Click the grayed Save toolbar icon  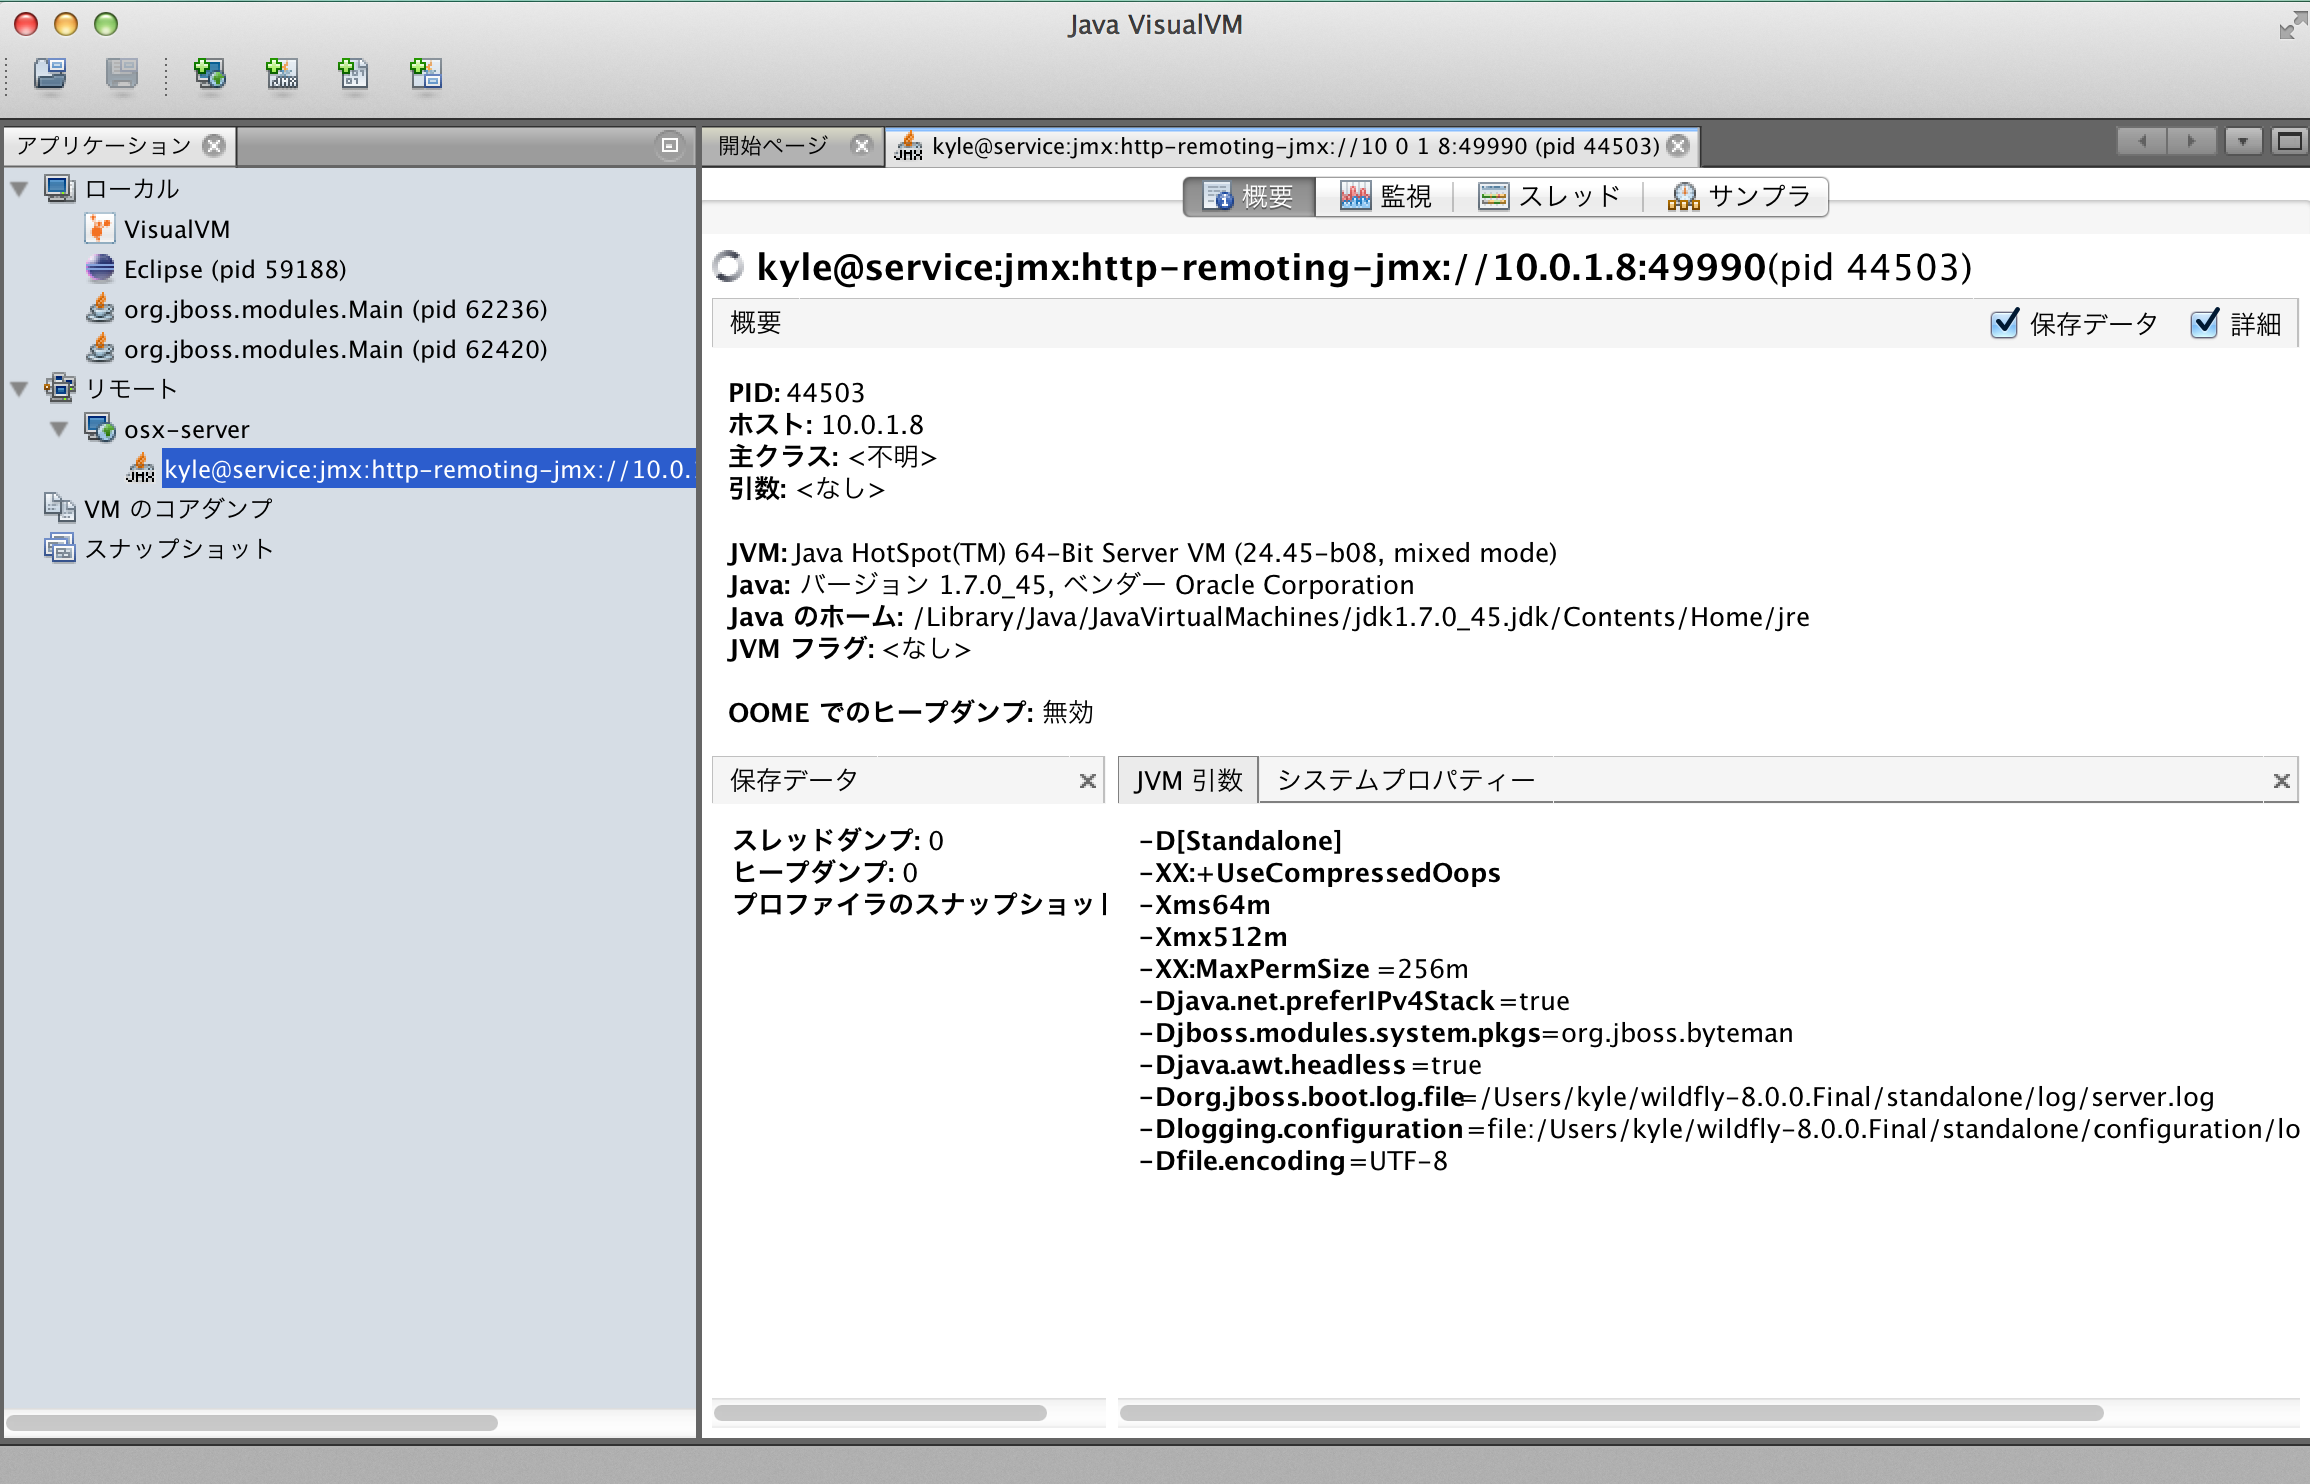tap(122, 74)
